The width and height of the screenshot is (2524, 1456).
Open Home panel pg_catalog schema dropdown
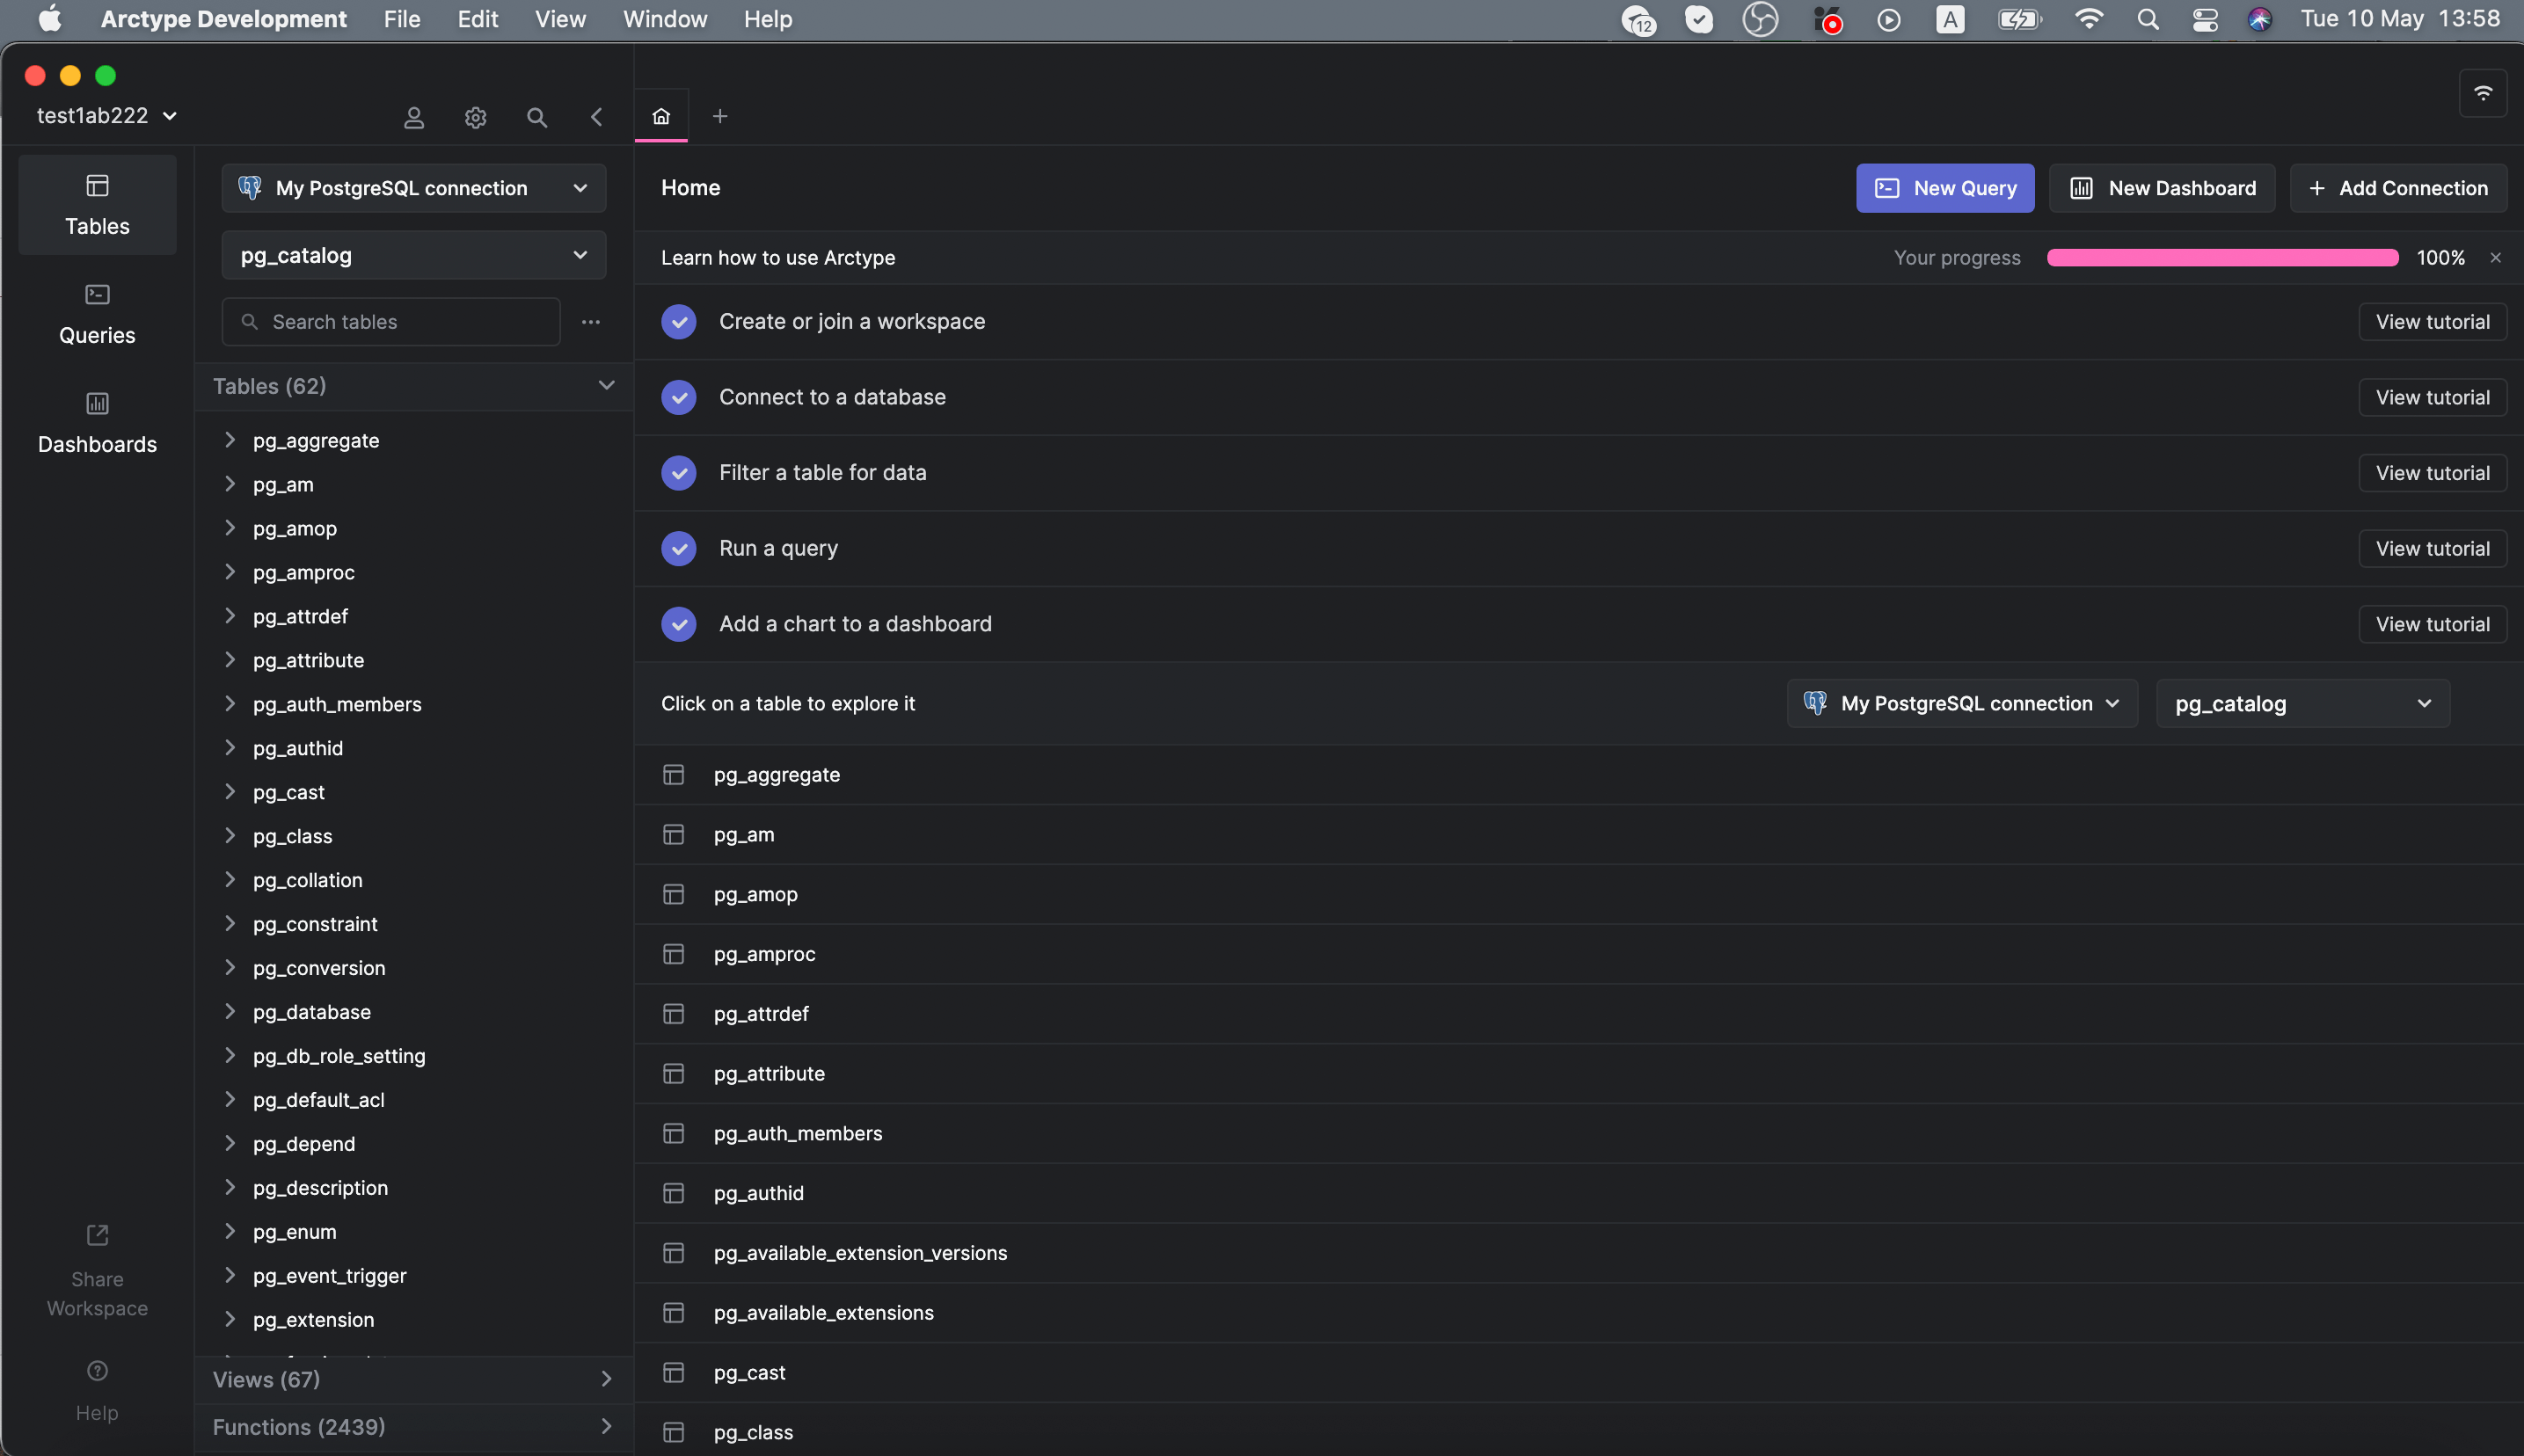tap(2303, 703)
